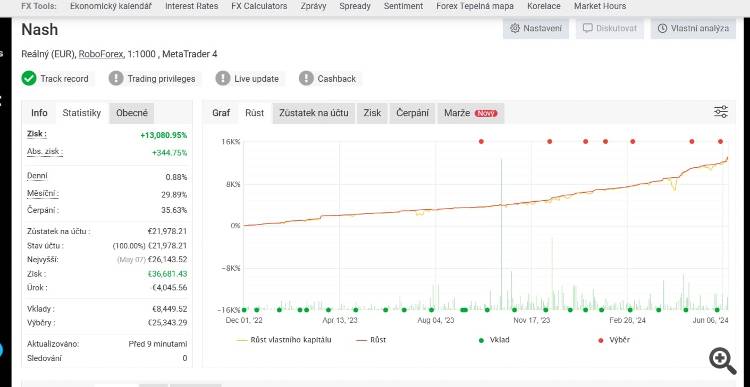This screenshot has width=750, height=387.
Task: Open the RoboForex broker link
Action: pyautogui.click(x=100, y=54)
